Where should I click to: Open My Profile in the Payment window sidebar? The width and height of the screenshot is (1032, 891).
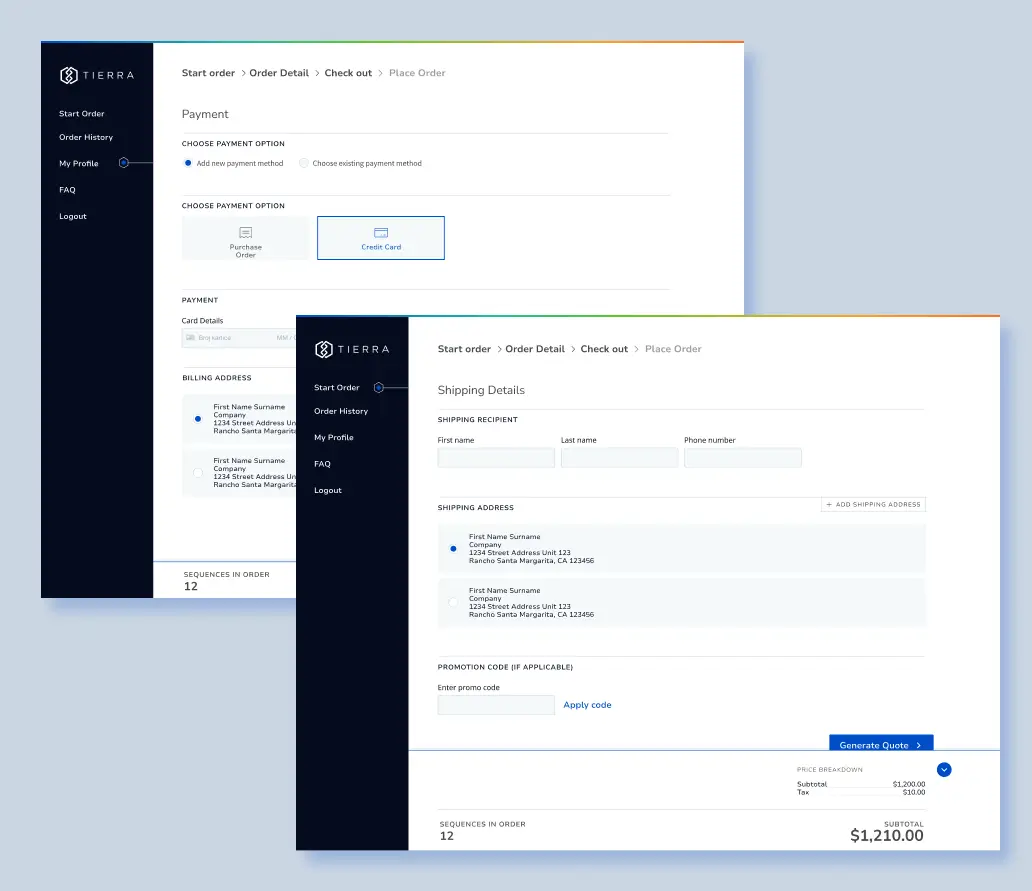[x=79, y=164]
